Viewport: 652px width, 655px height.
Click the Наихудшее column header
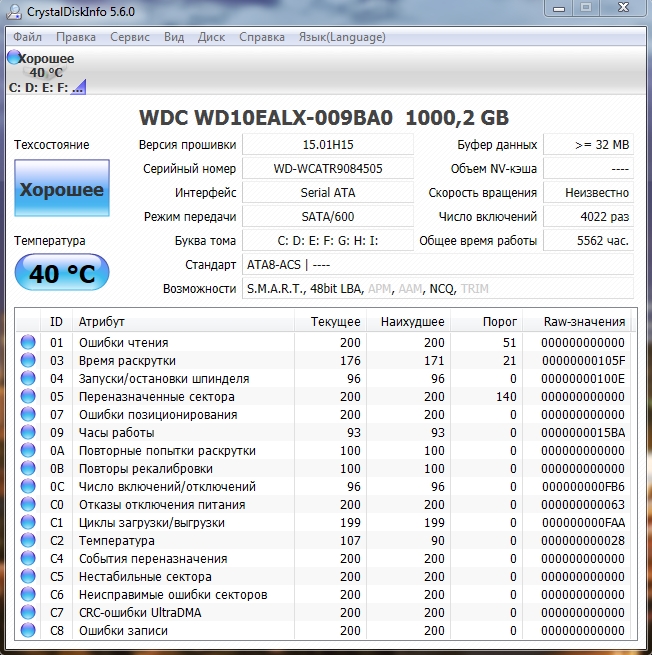click(408, 321)
